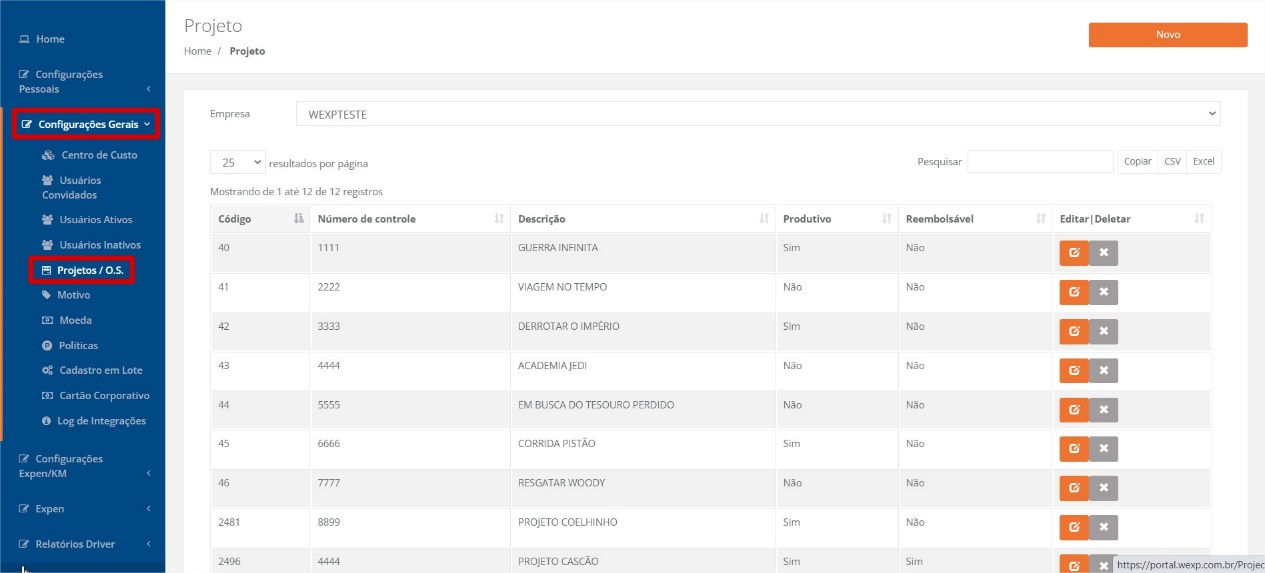Open edit for PROJETO COELHINHO
This screenshot has height=573, width=1265.
[1073, 527]
